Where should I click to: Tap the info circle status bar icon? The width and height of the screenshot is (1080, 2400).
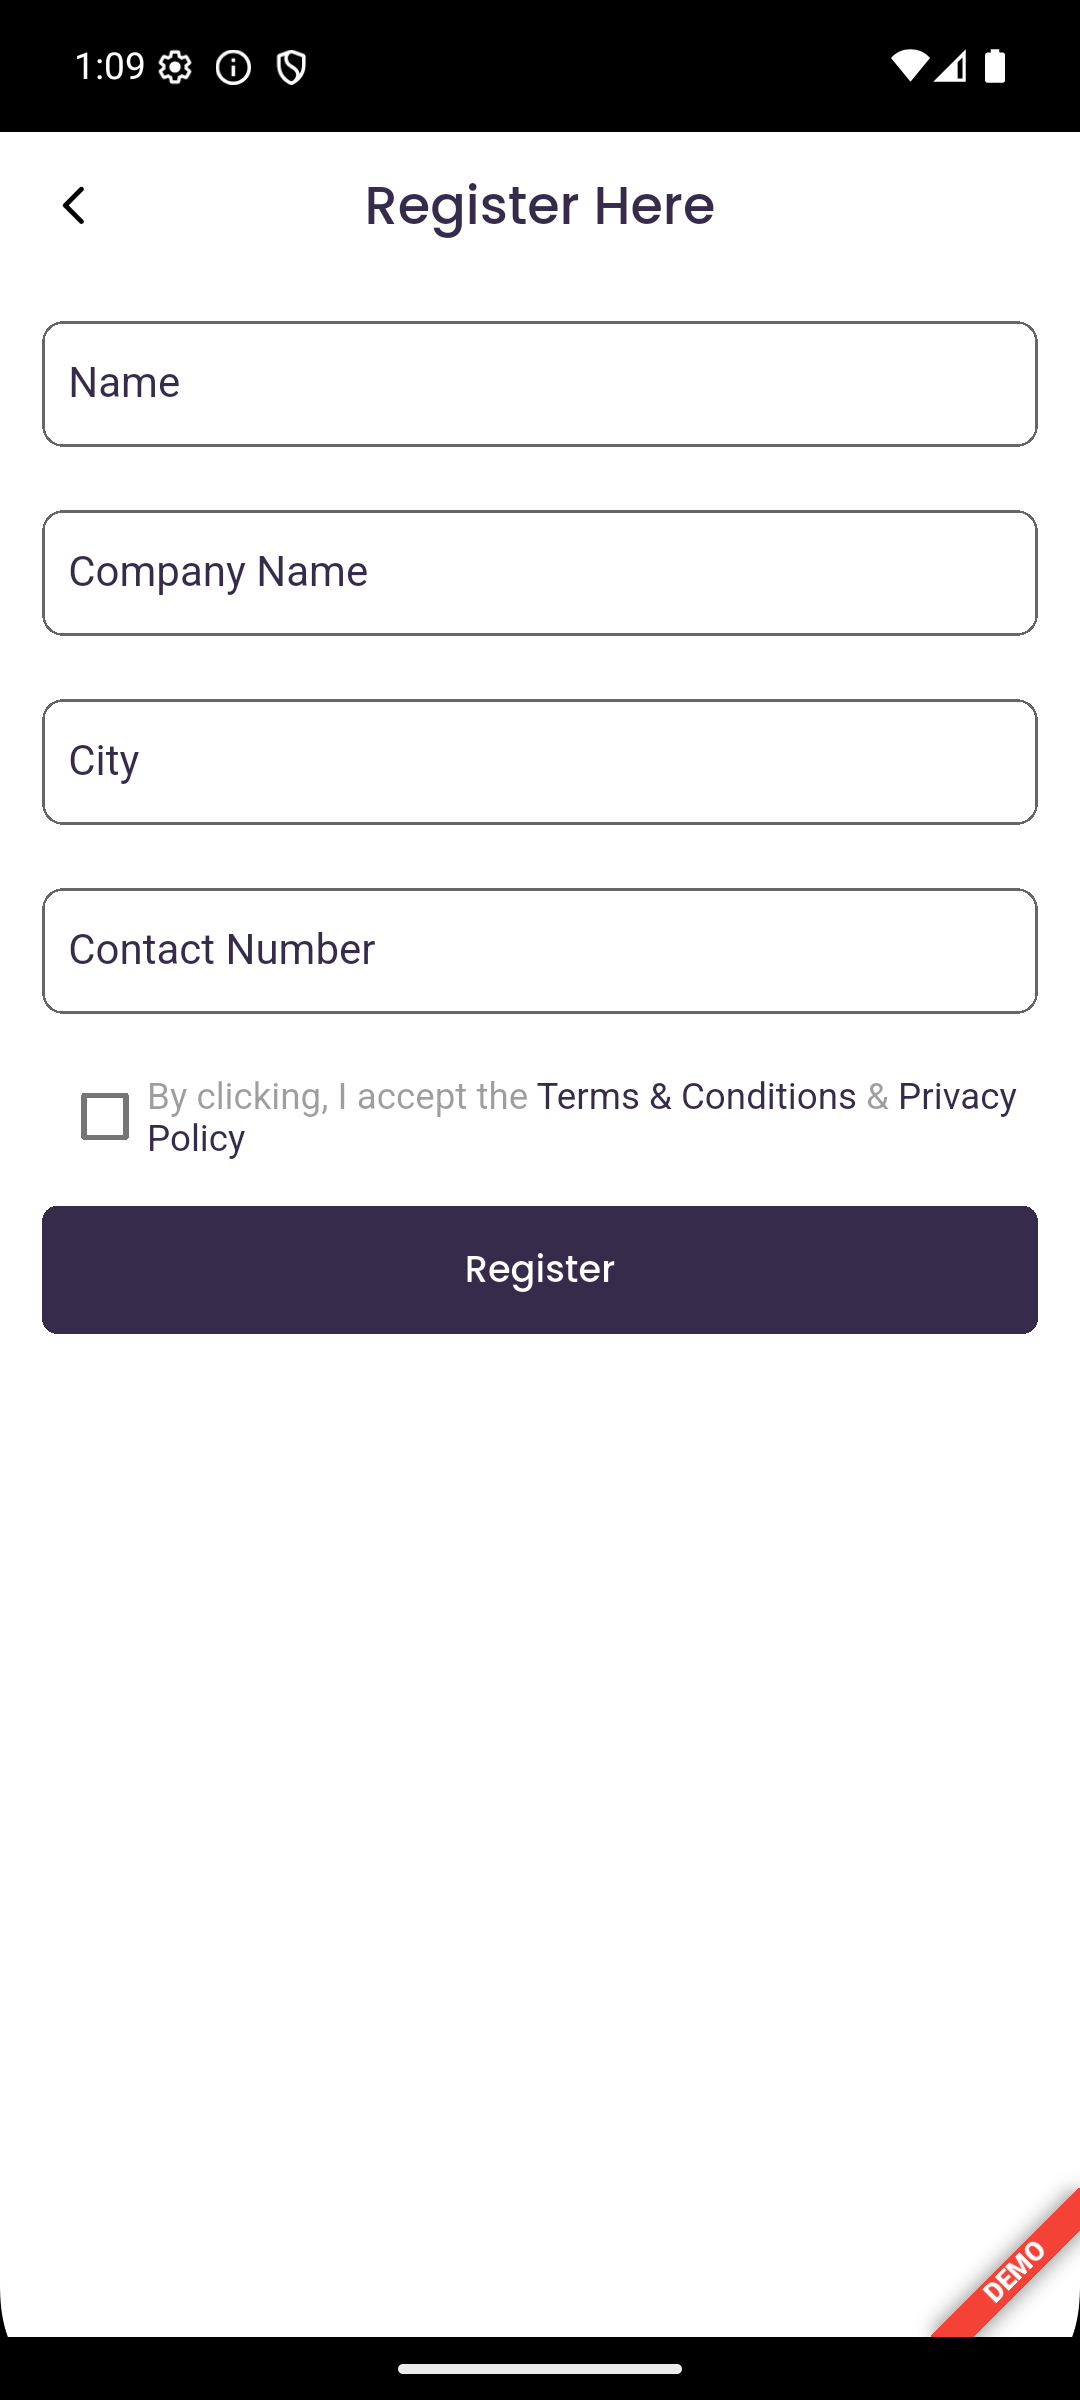tap(233, 68)
